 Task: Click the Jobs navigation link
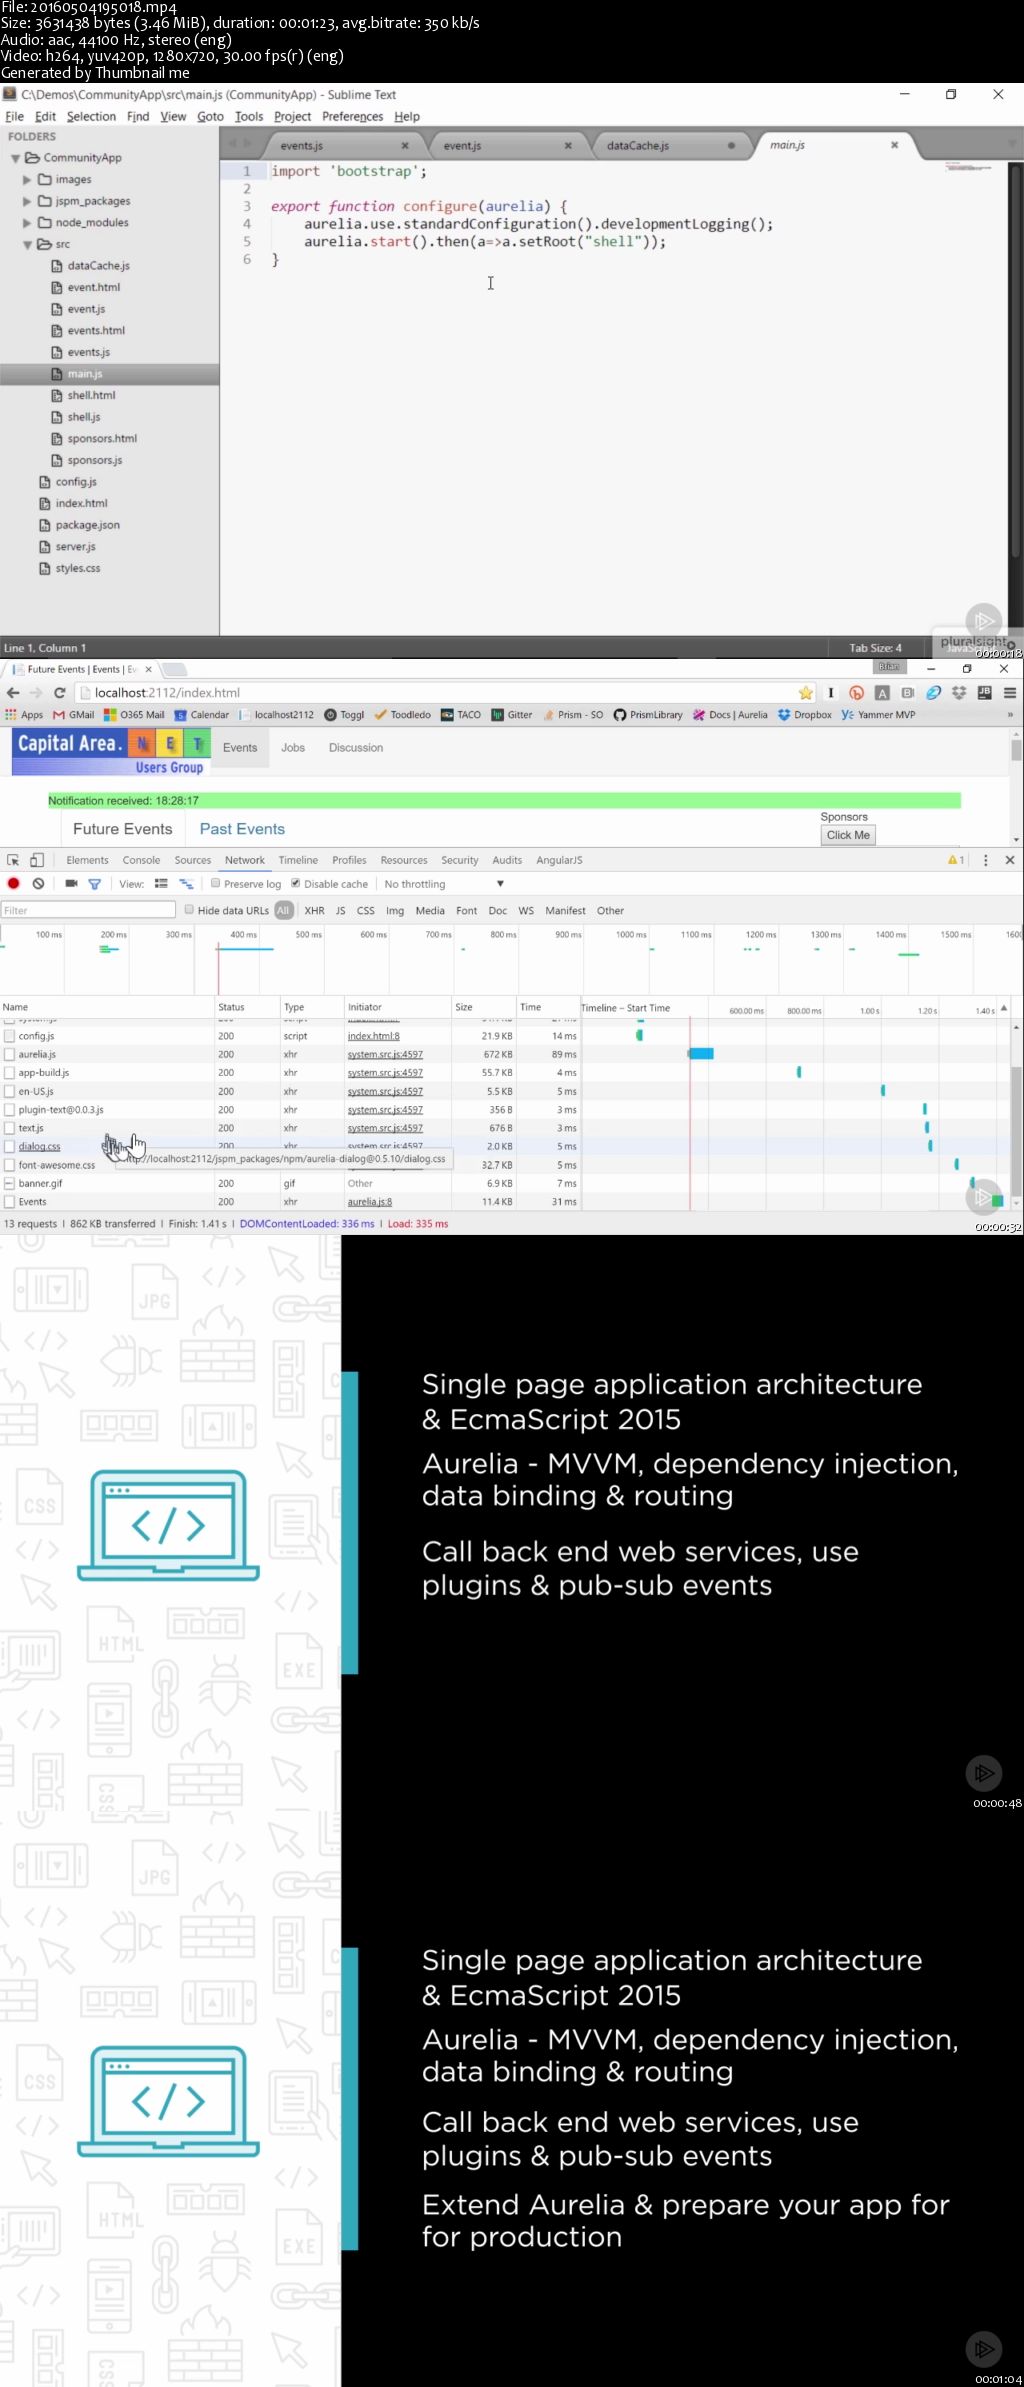tap(293, 748)
